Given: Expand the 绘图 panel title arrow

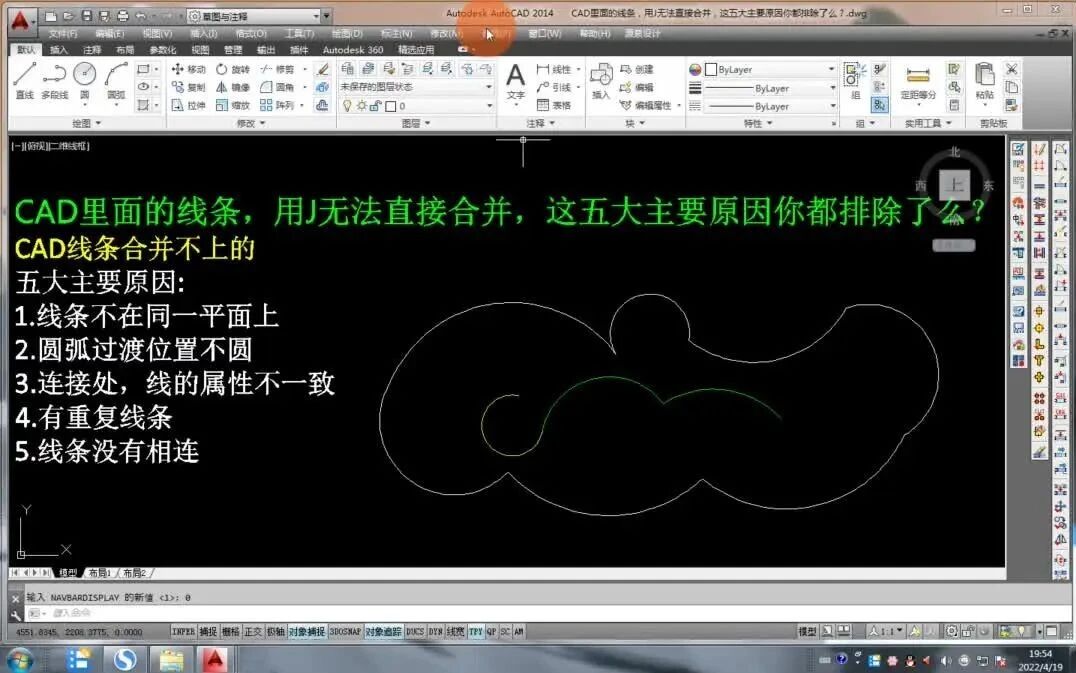Looking at the screenshot, I should pyautogui.click(x=99, y=123).
